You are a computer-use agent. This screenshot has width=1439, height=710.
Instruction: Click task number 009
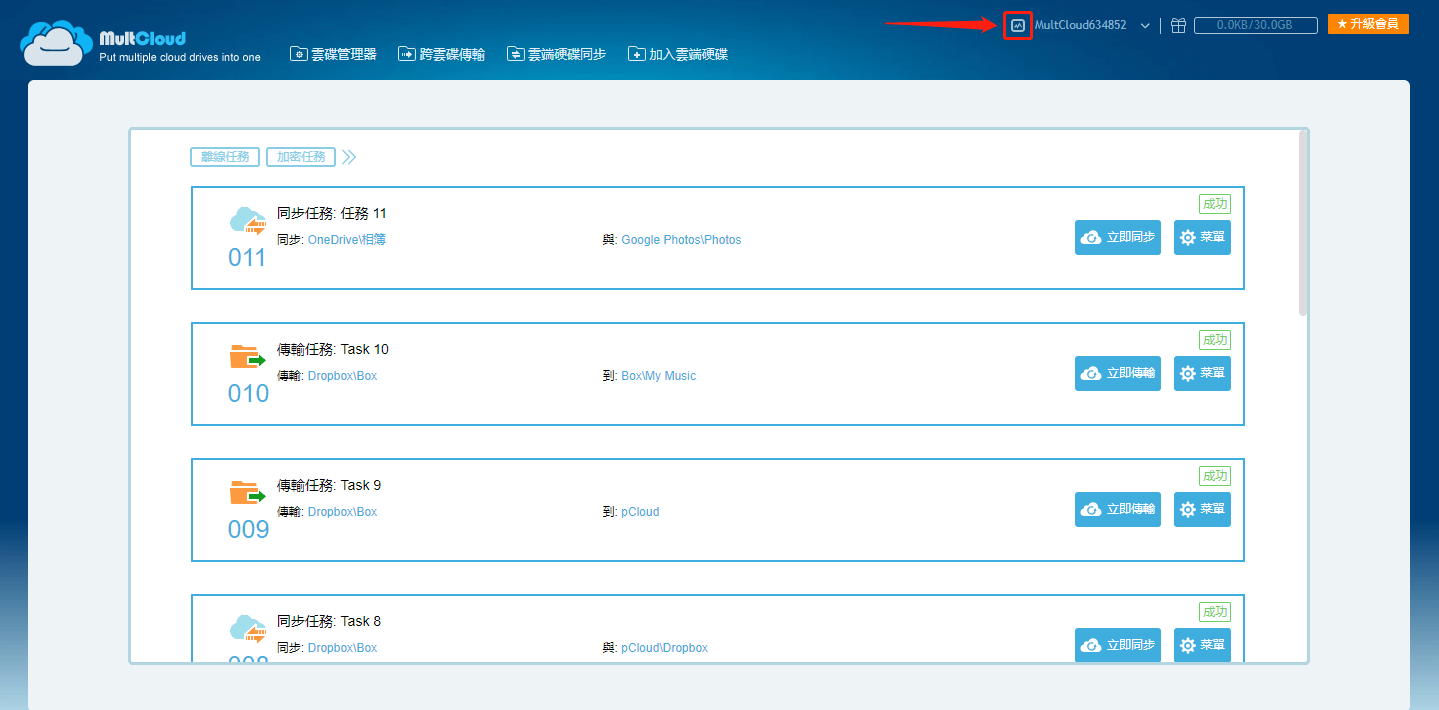(248, 530)
